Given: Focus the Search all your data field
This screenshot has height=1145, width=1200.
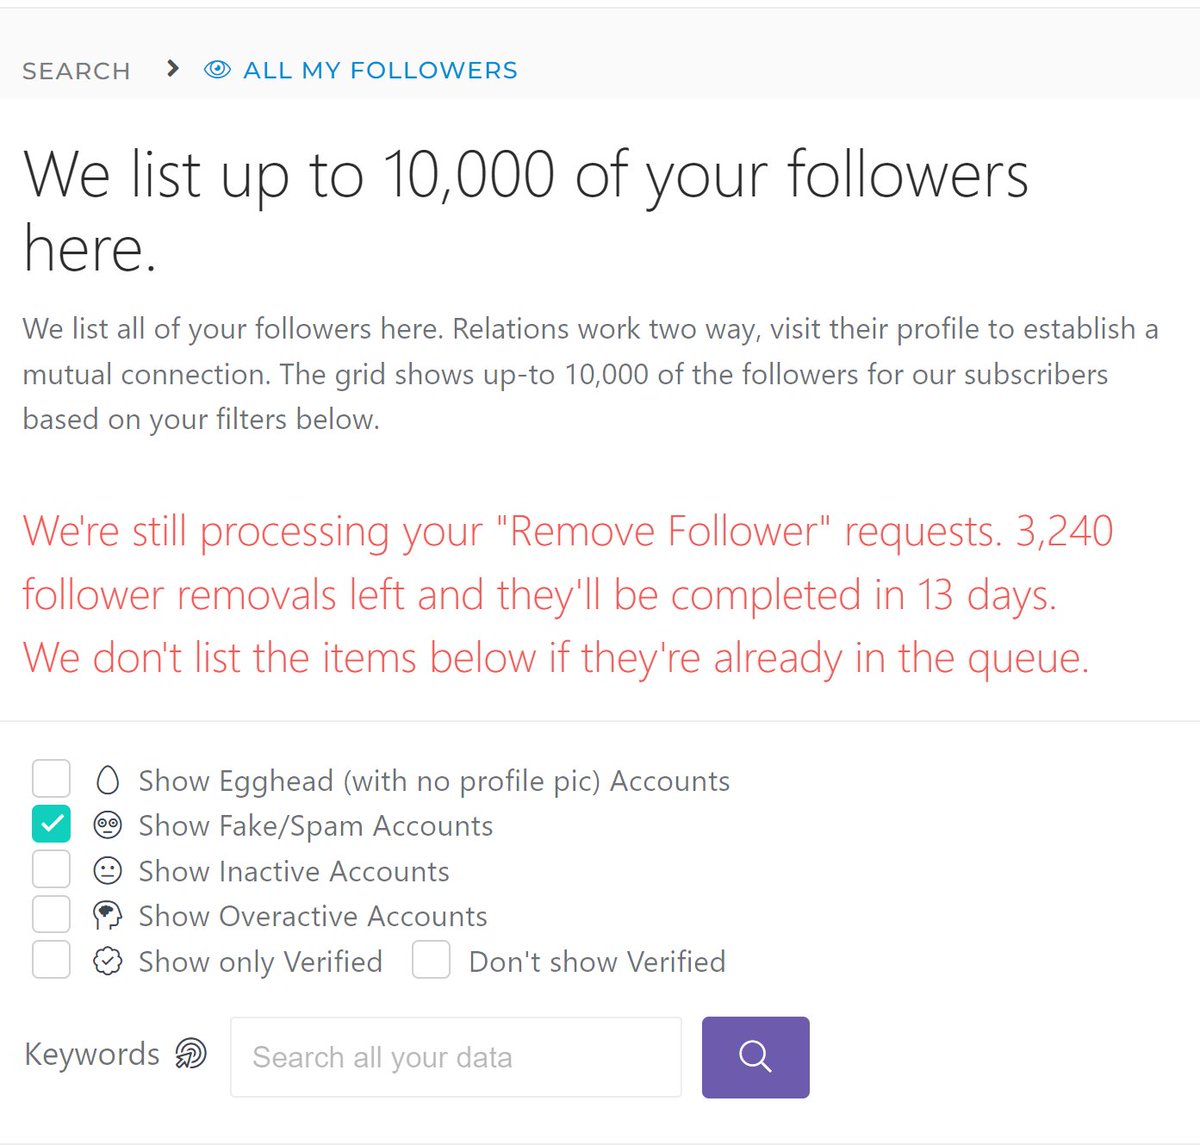Looking at the screenshot, I should coord(456,1057).
